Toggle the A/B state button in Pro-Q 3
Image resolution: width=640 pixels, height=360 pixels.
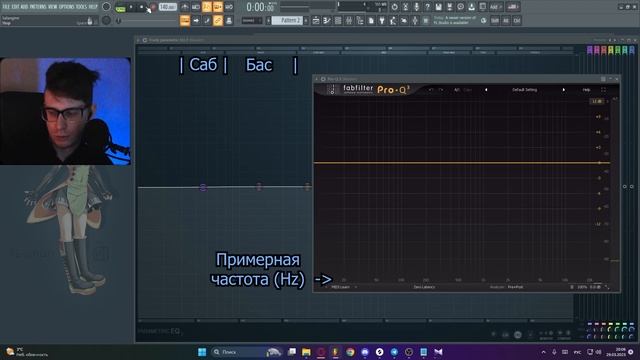point(457,90)
